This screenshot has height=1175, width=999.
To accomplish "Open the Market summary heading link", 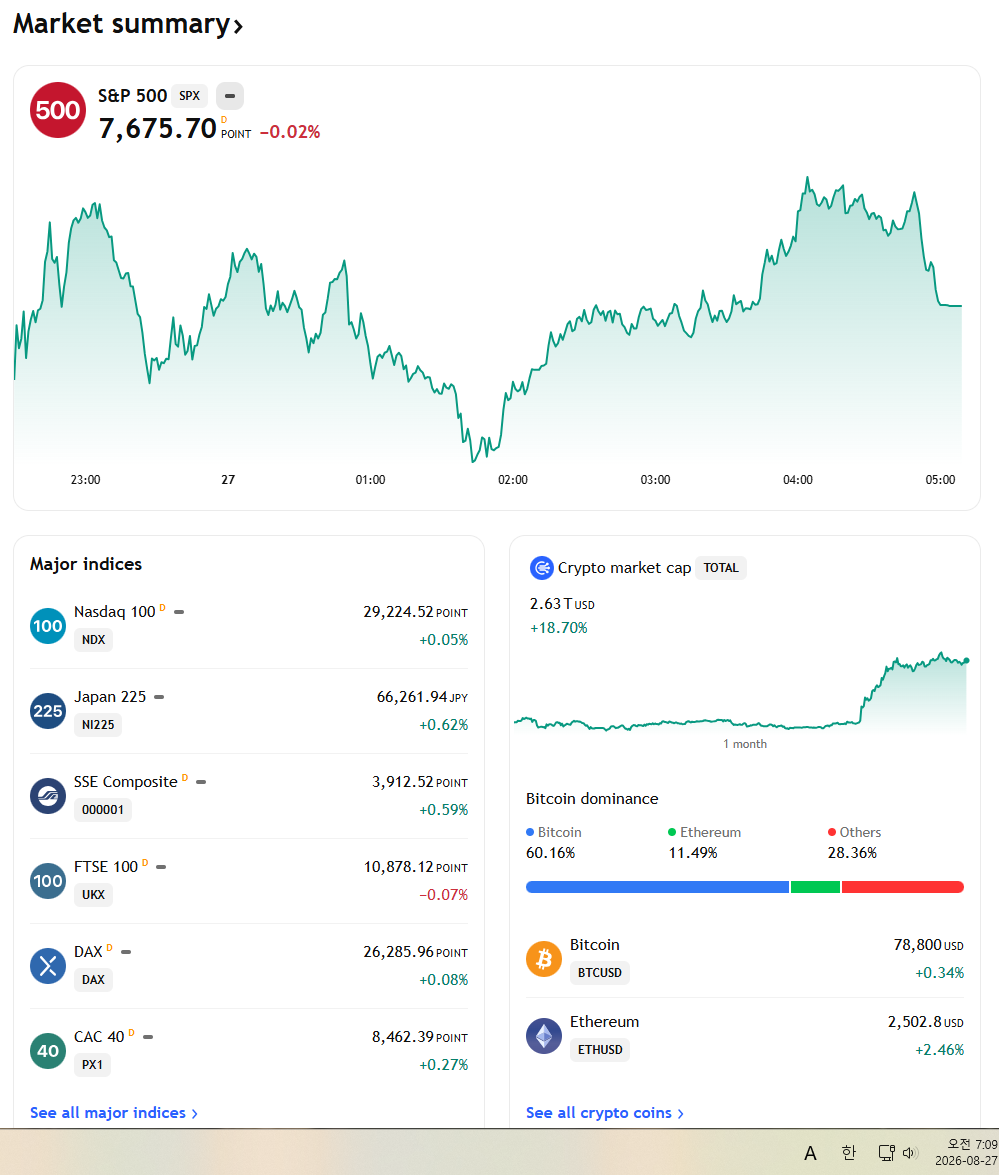I will pos(127,24).
